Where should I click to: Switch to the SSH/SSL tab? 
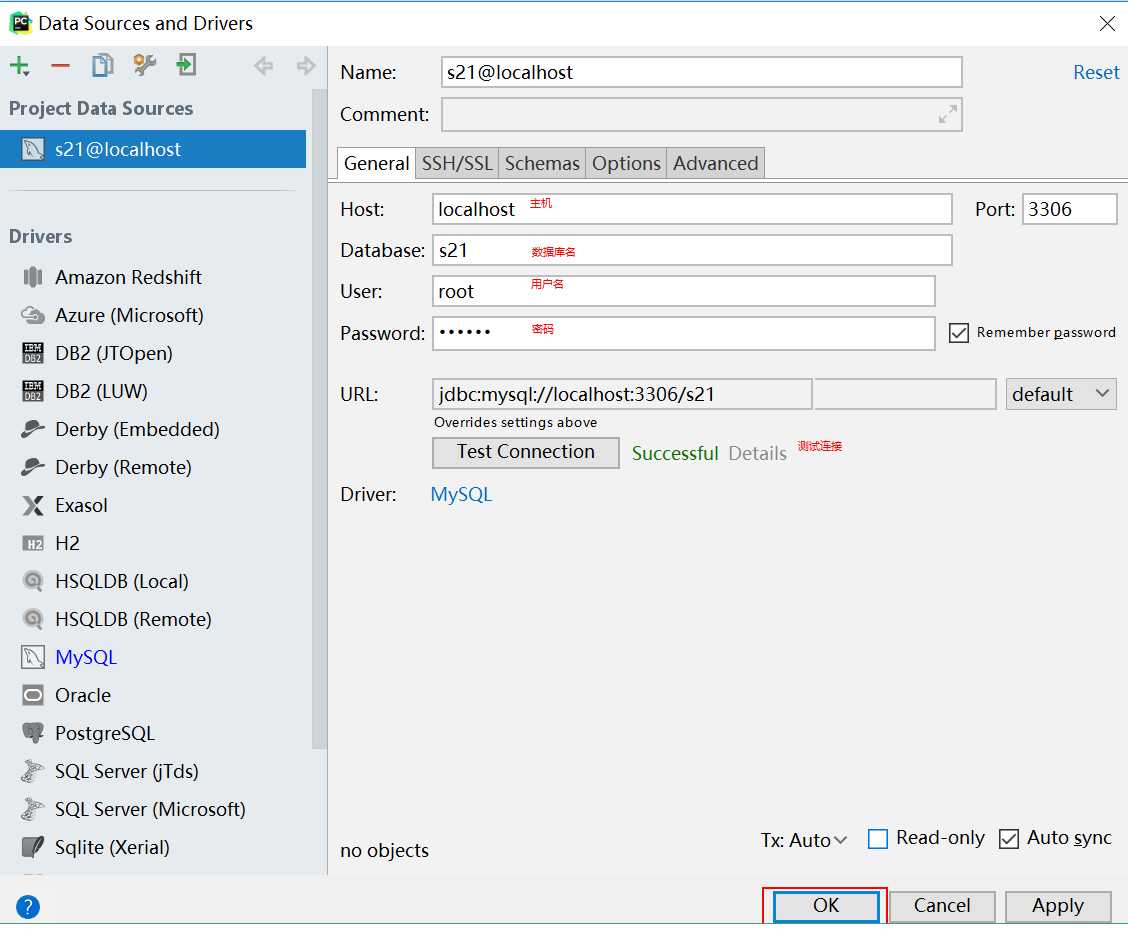[x=457, y=163]
